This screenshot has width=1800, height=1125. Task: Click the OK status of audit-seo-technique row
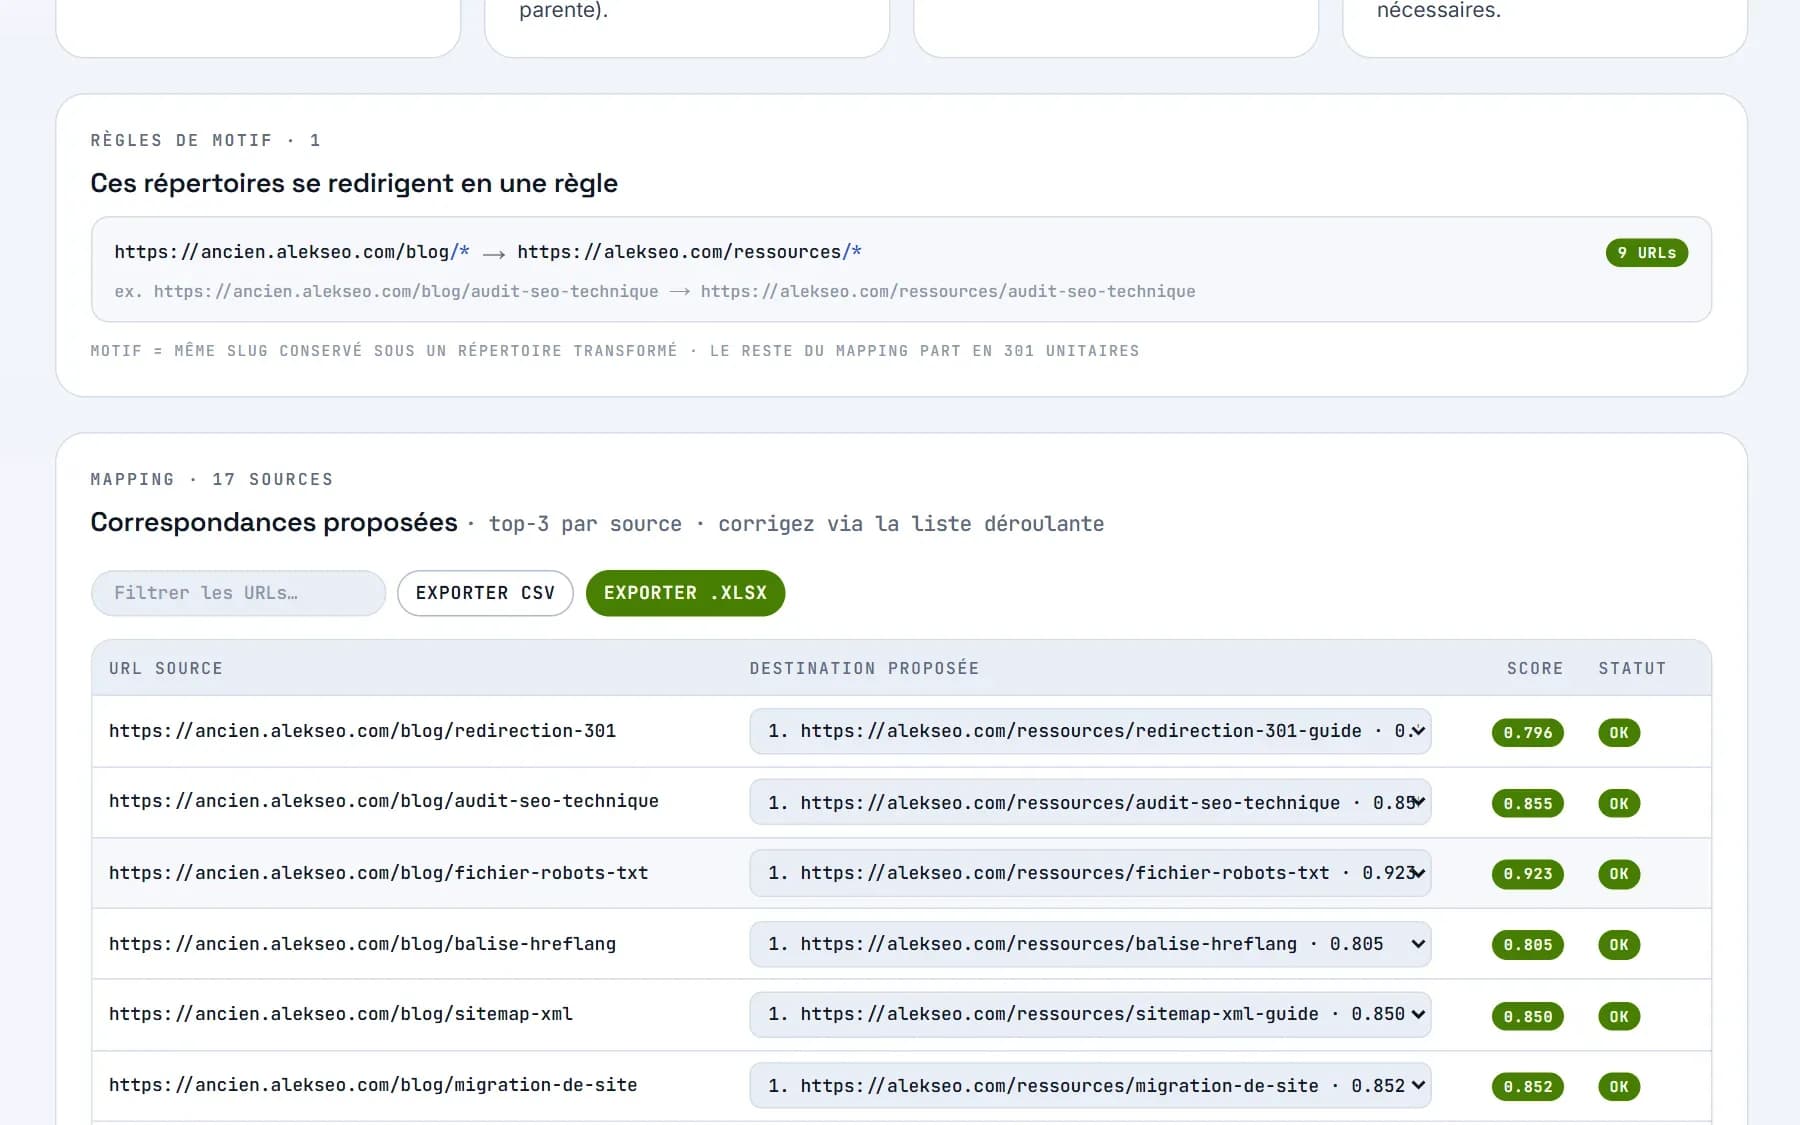pos(1619,804)
